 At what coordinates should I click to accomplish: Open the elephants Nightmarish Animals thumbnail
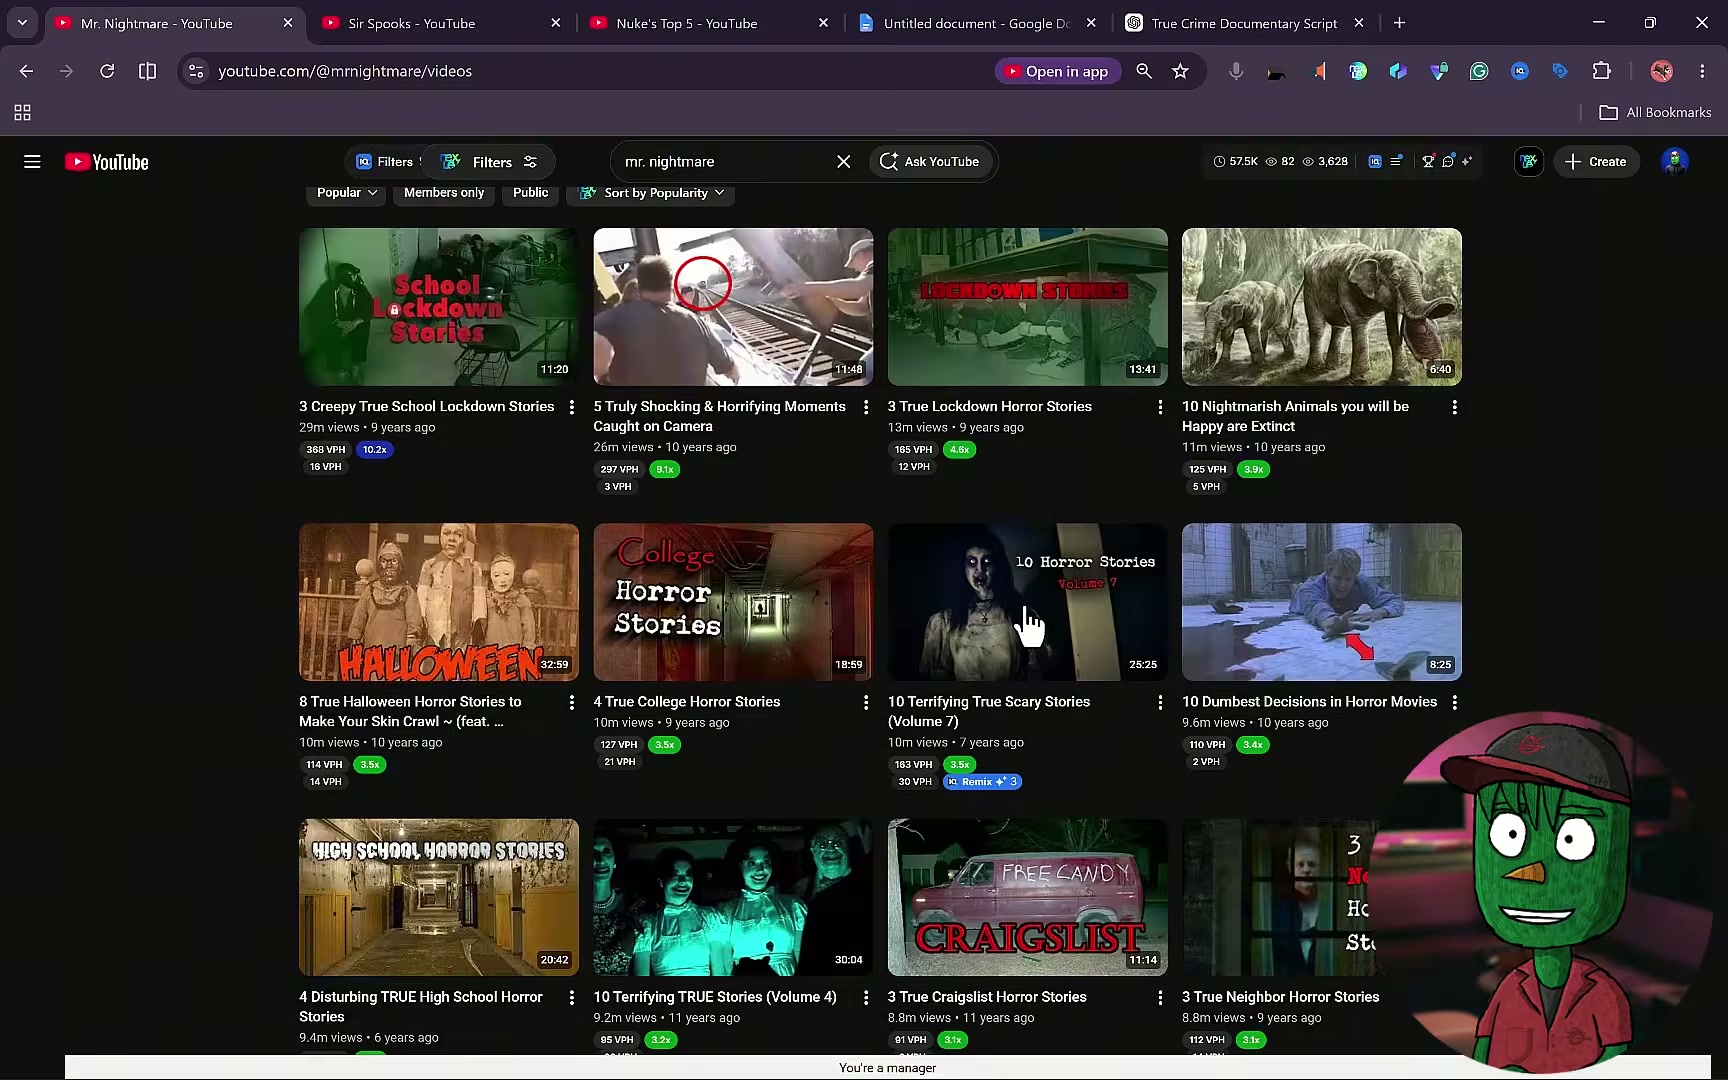pos(1322,307)
